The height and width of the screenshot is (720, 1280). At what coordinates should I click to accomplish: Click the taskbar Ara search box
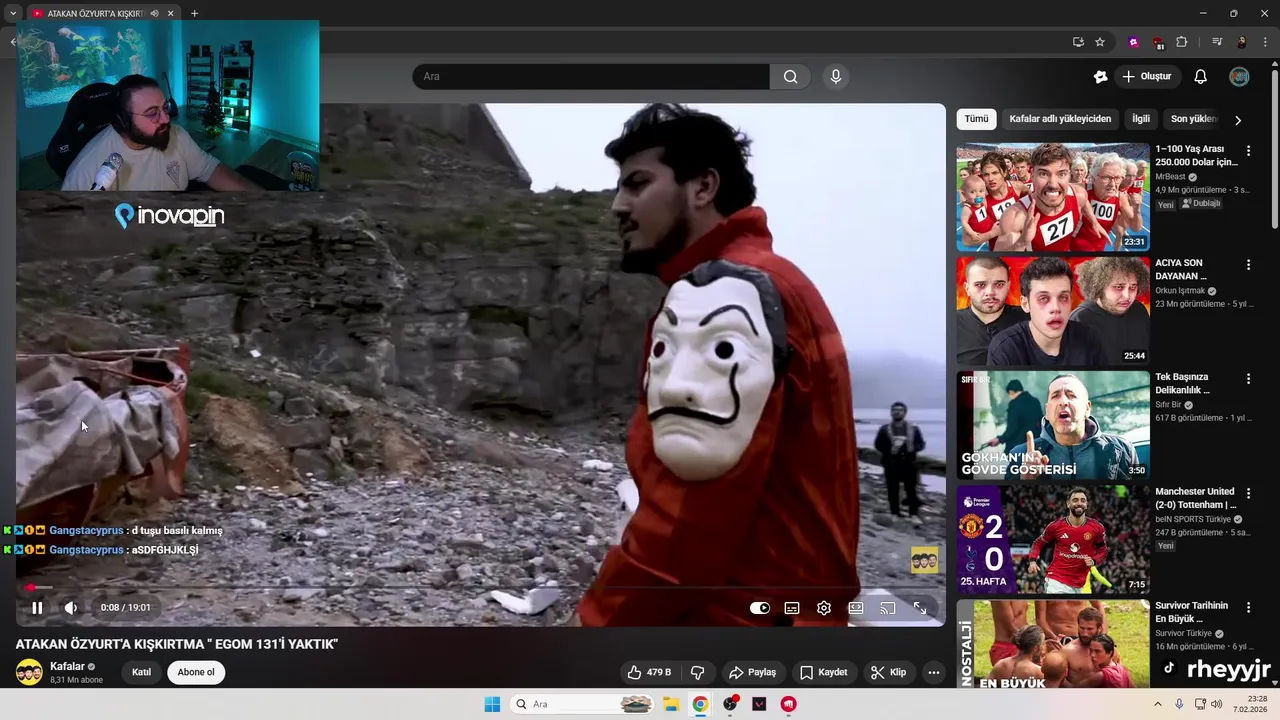[583, 704]
